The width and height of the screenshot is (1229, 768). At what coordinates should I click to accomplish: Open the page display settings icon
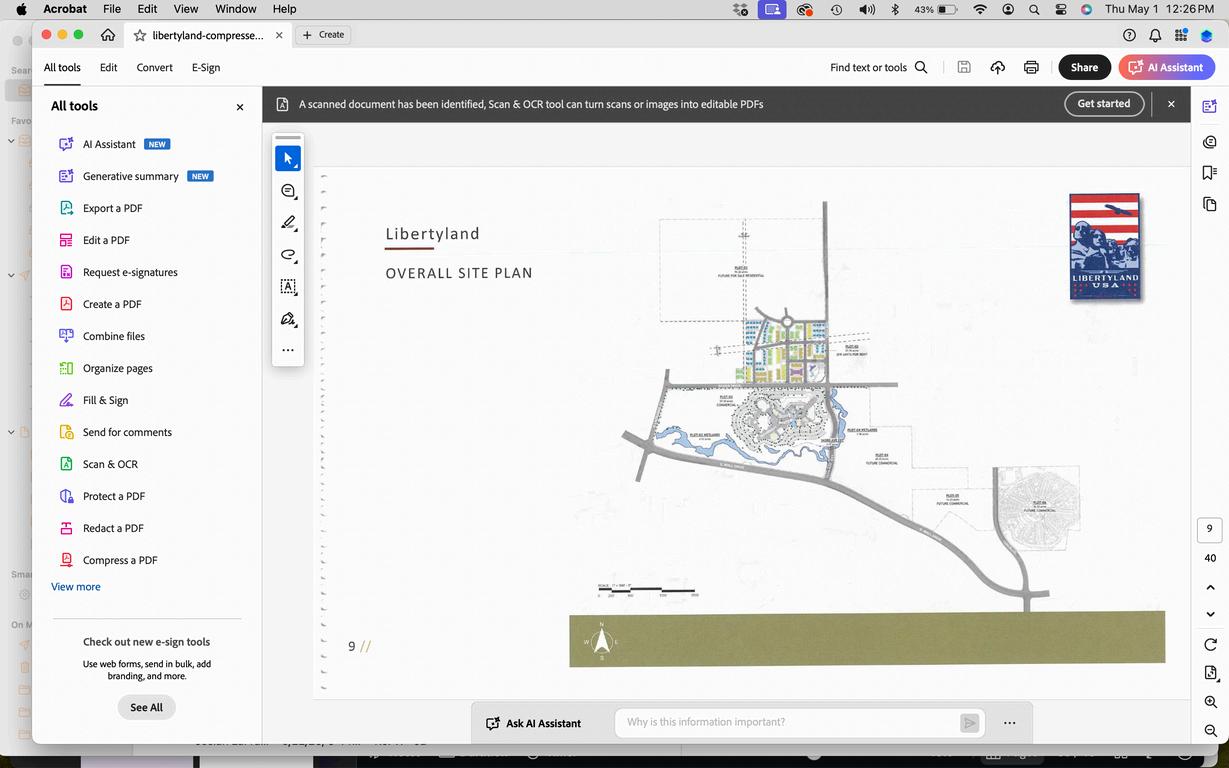[x=1210, y=673]
